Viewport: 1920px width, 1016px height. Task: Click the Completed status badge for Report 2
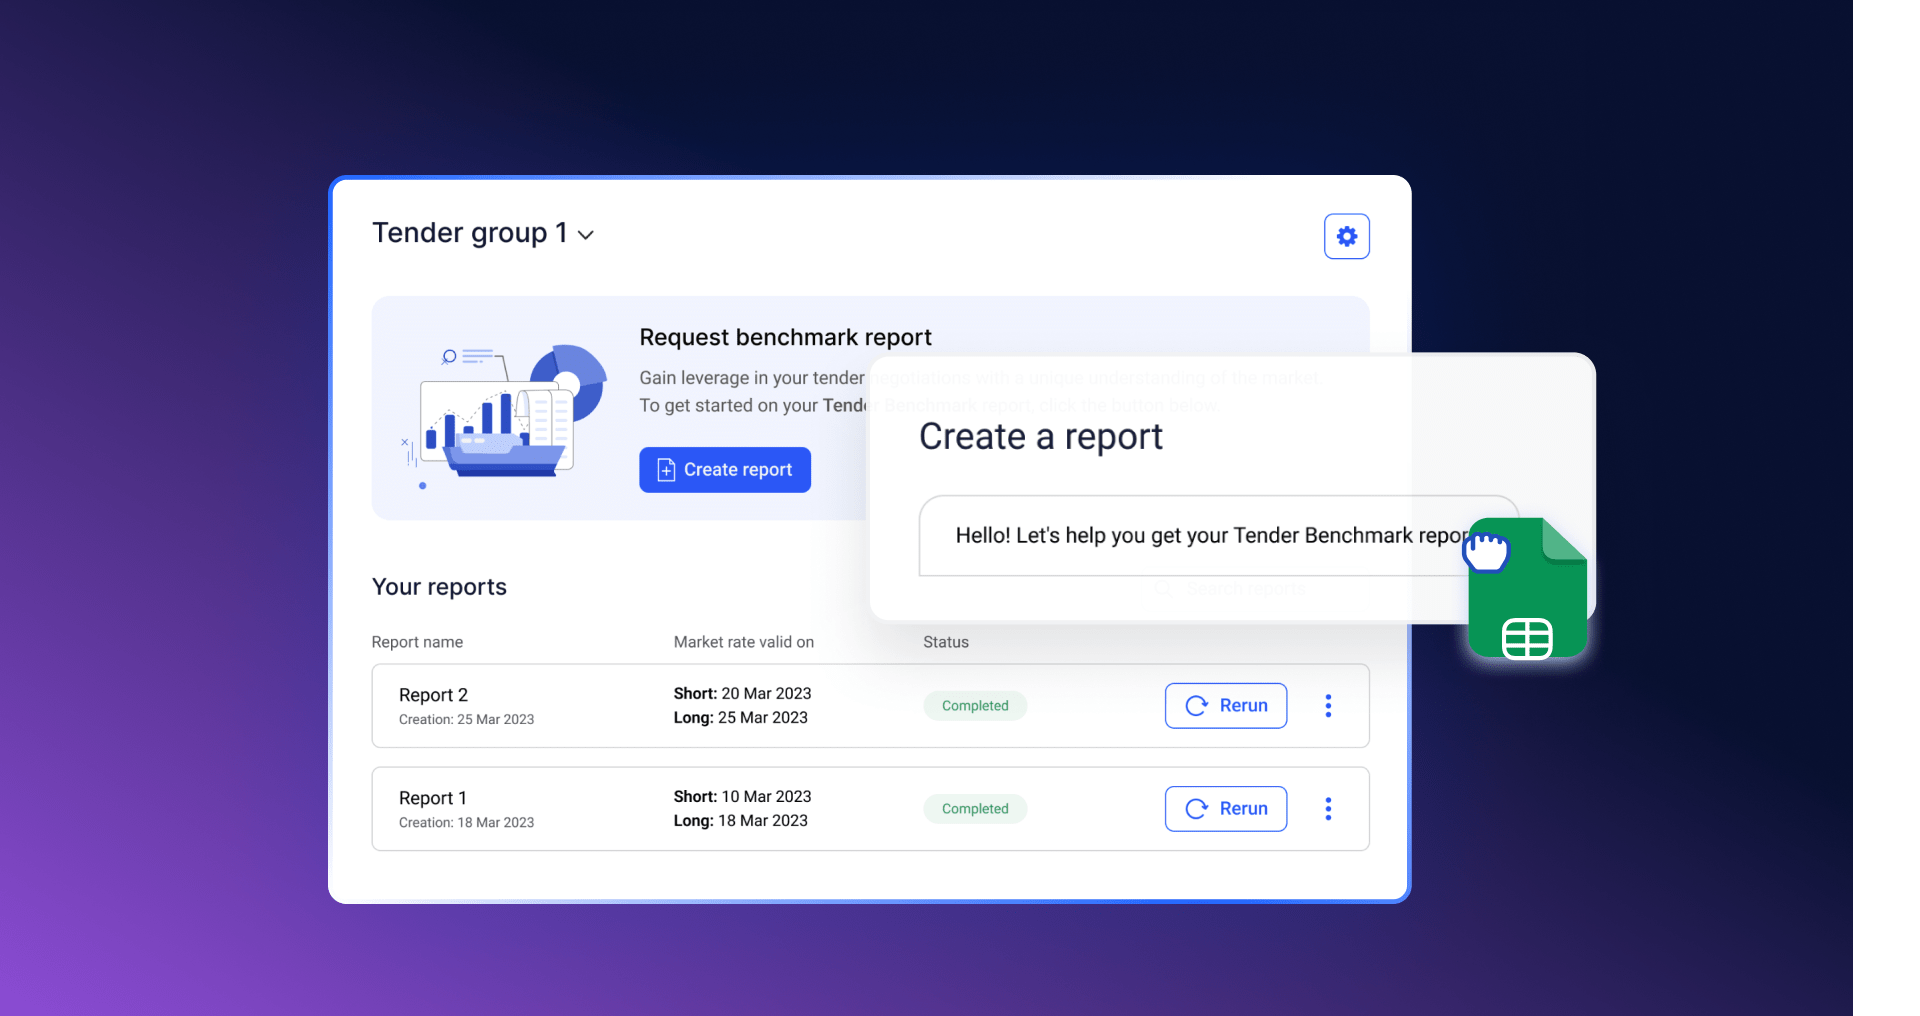975,706
